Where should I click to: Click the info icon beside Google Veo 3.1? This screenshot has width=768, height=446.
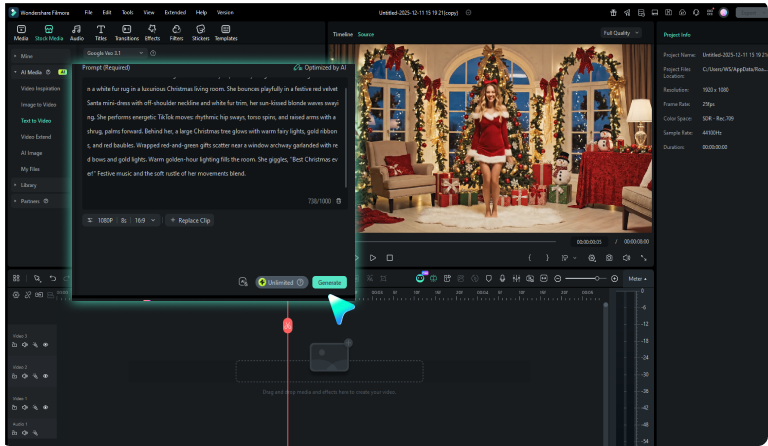coord(153,53)
